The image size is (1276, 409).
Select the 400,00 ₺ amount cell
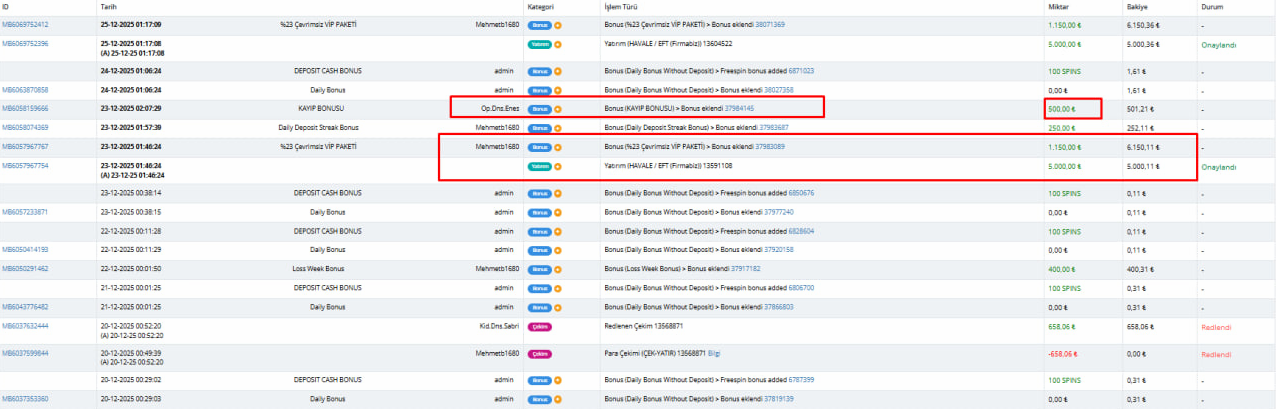coord(1062,269)
